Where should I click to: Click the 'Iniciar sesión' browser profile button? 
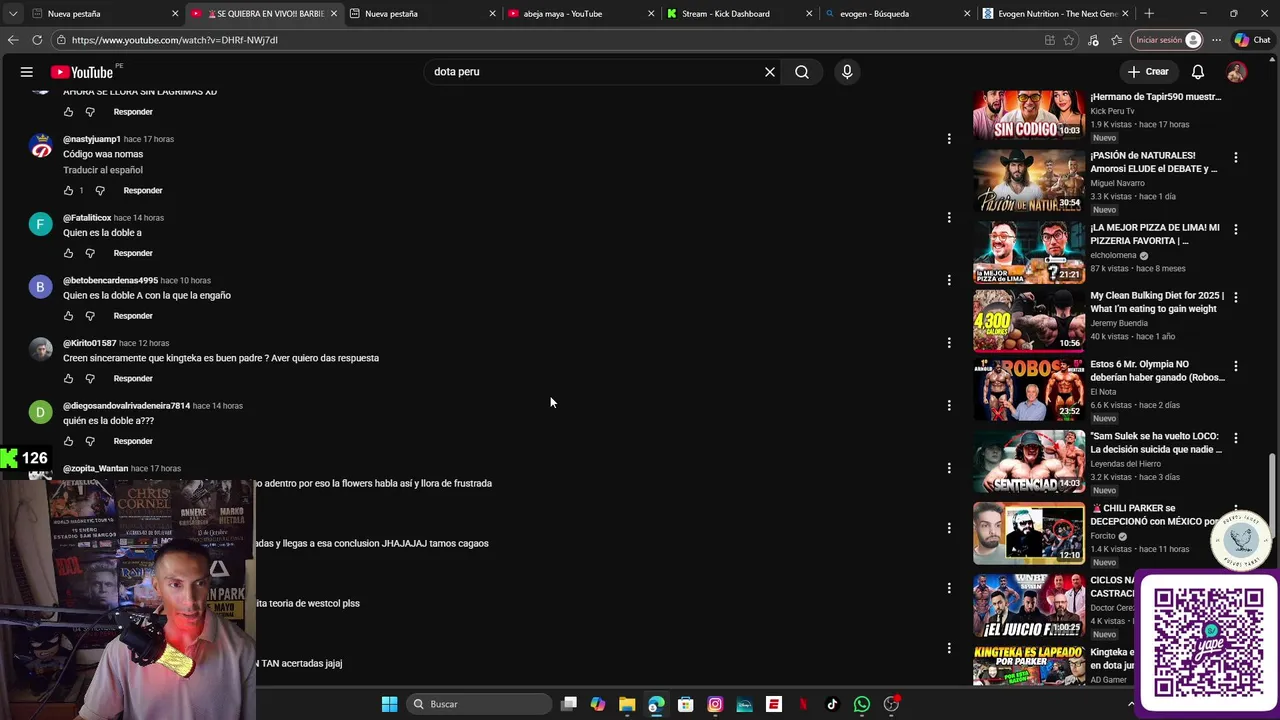(1167, 40)
